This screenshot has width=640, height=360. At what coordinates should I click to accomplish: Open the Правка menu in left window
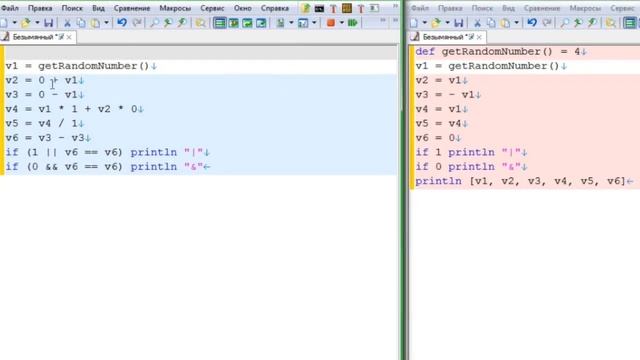click(x=40, y=8)
